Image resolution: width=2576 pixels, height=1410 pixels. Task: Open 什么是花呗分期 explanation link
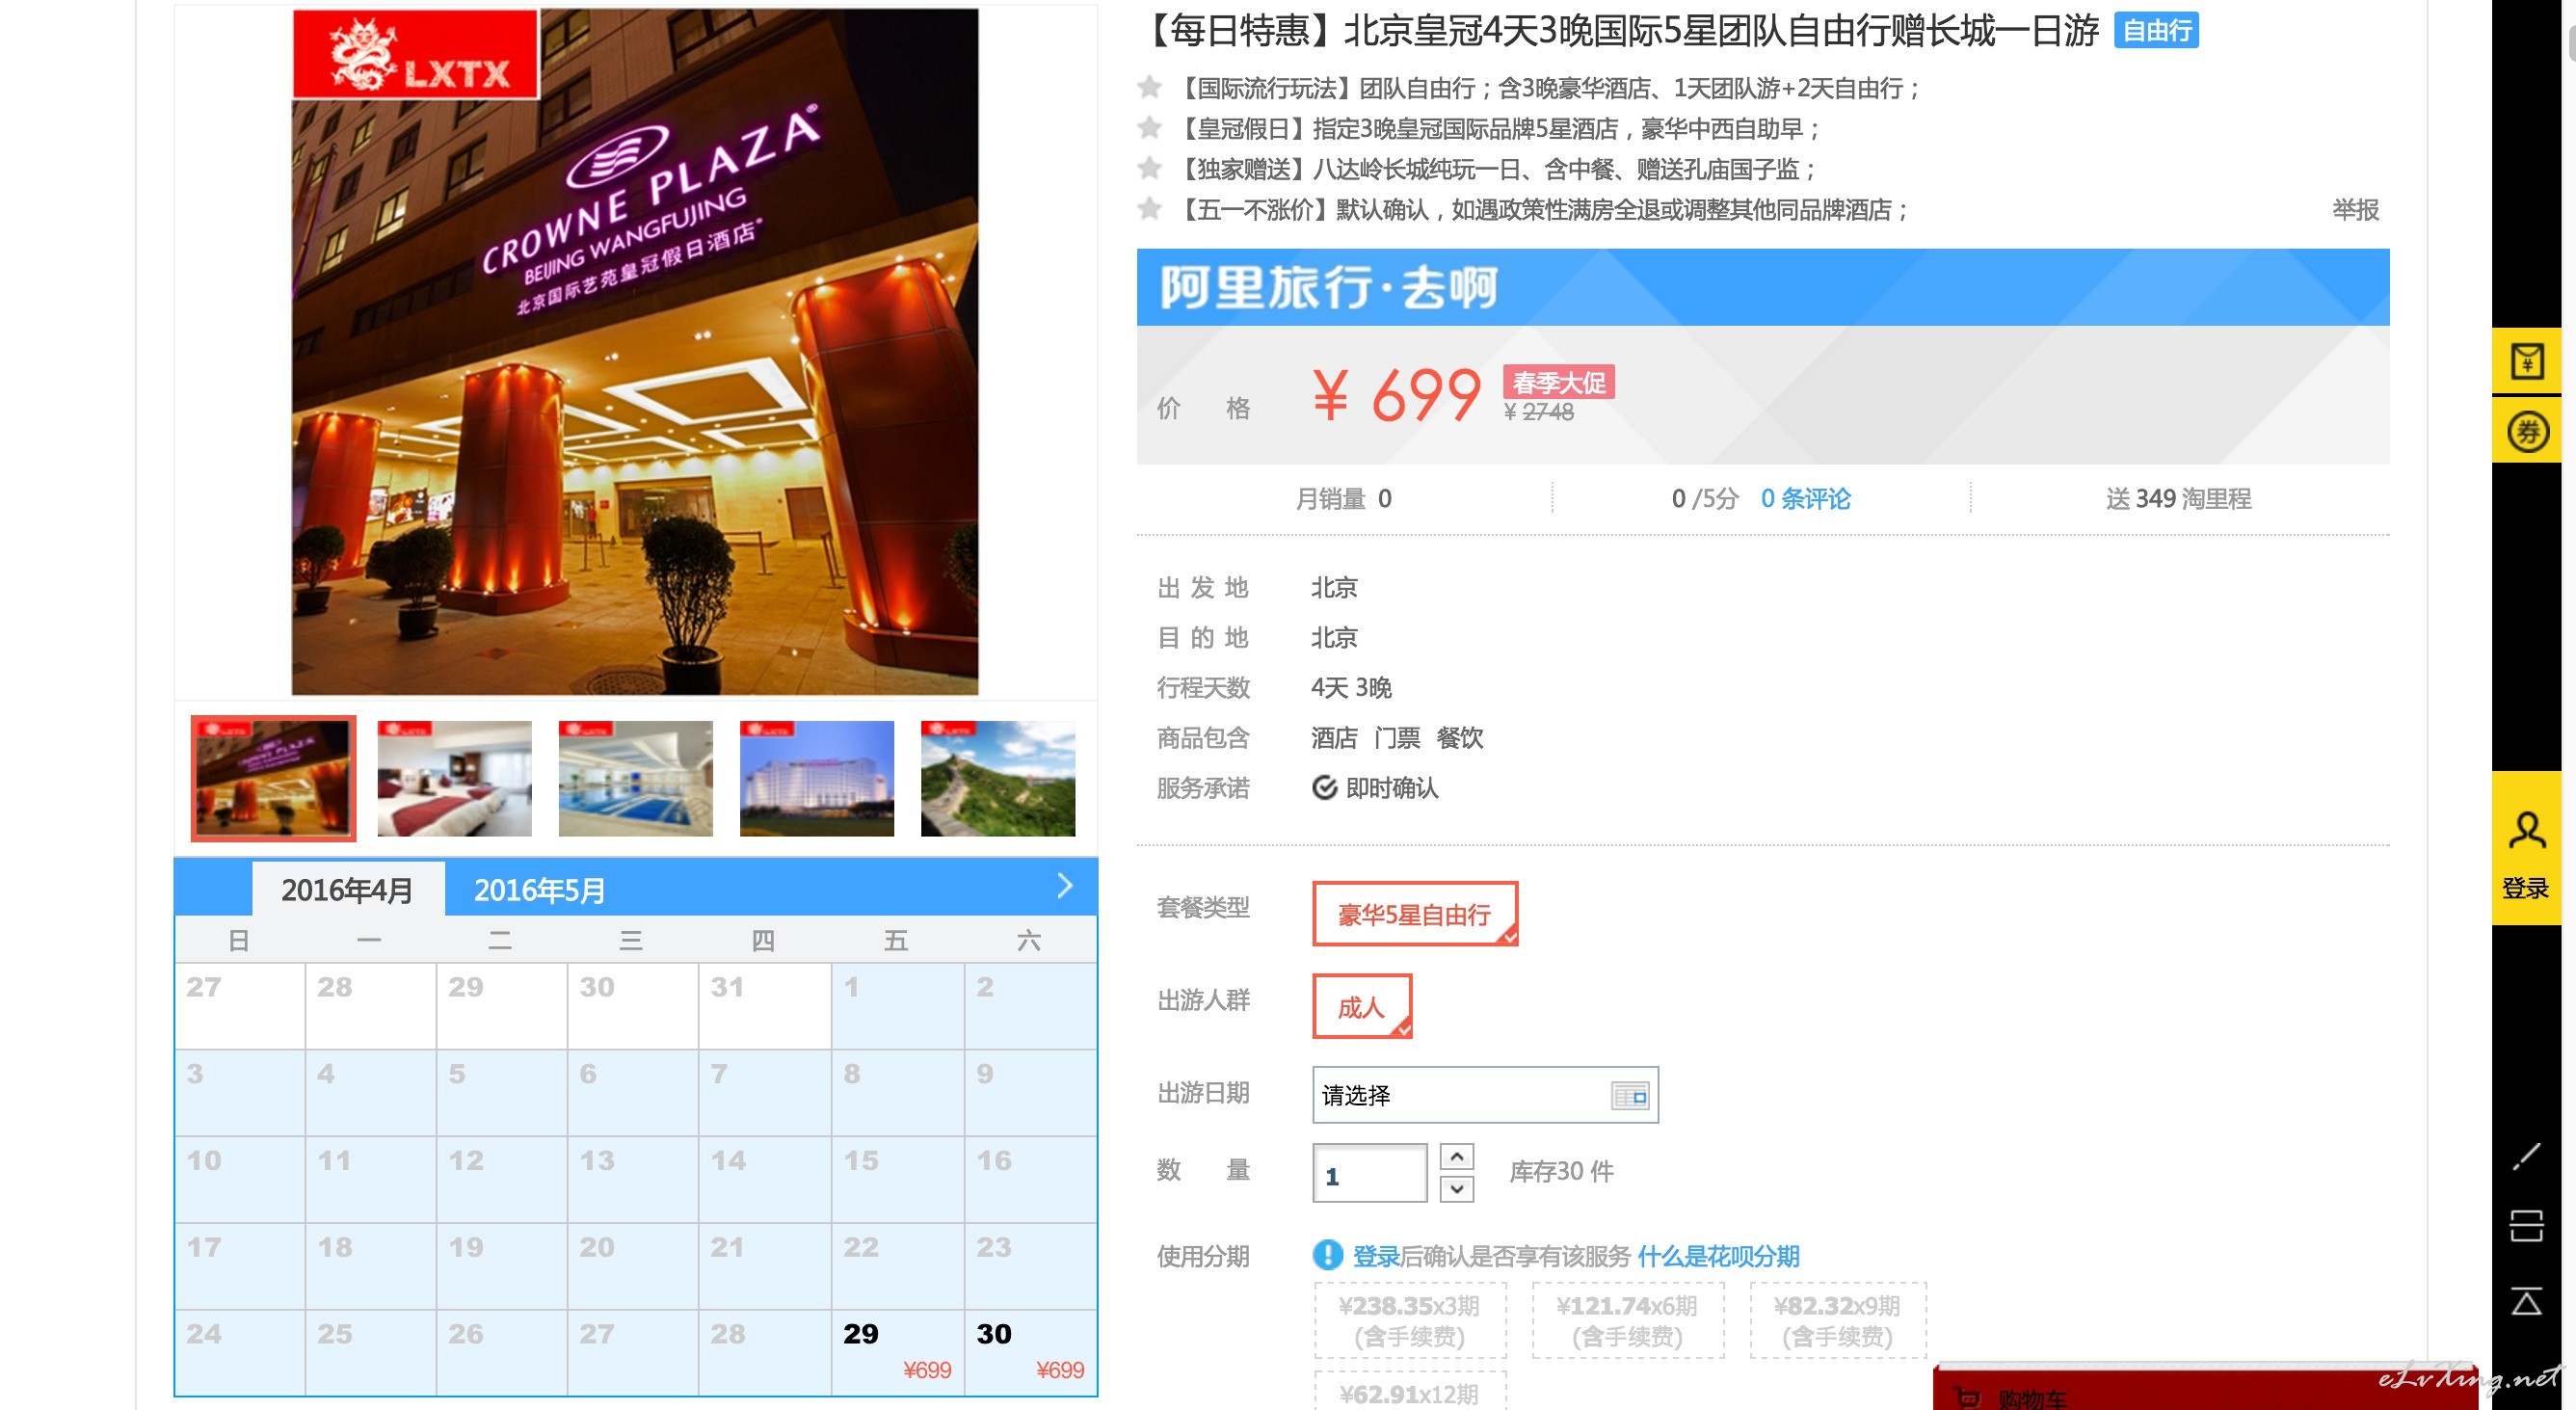pos(1717,1256)
